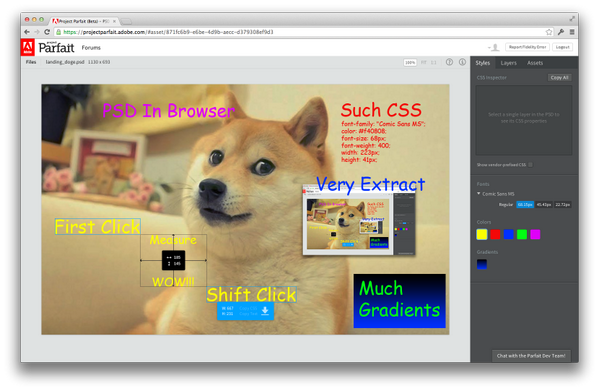The width and height of the screenshot is (599, 391).
Task: Select the 1:1 zoom option
Action: [x=434, y=62]
